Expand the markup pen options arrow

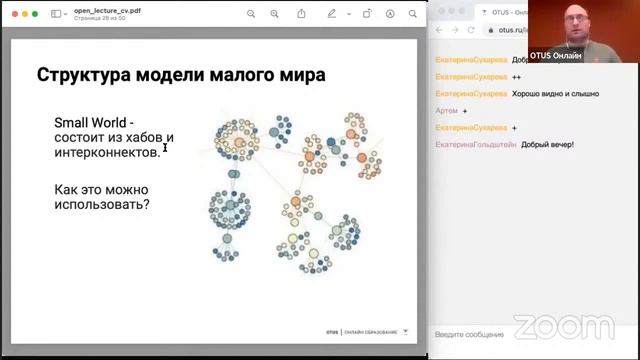tap(349, 14)
